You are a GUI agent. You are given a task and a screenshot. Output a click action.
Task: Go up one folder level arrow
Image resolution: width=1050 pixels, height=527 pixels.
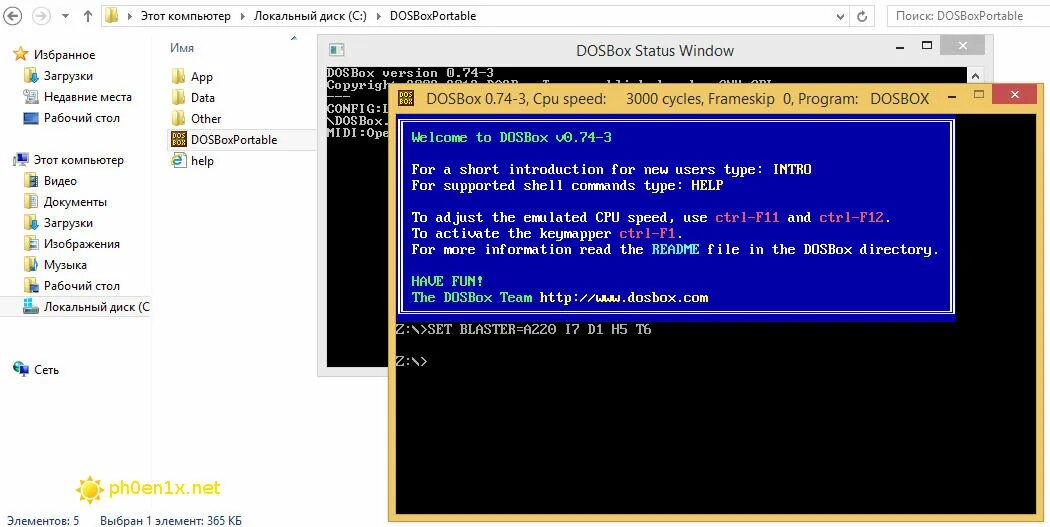tap(88, 16)
